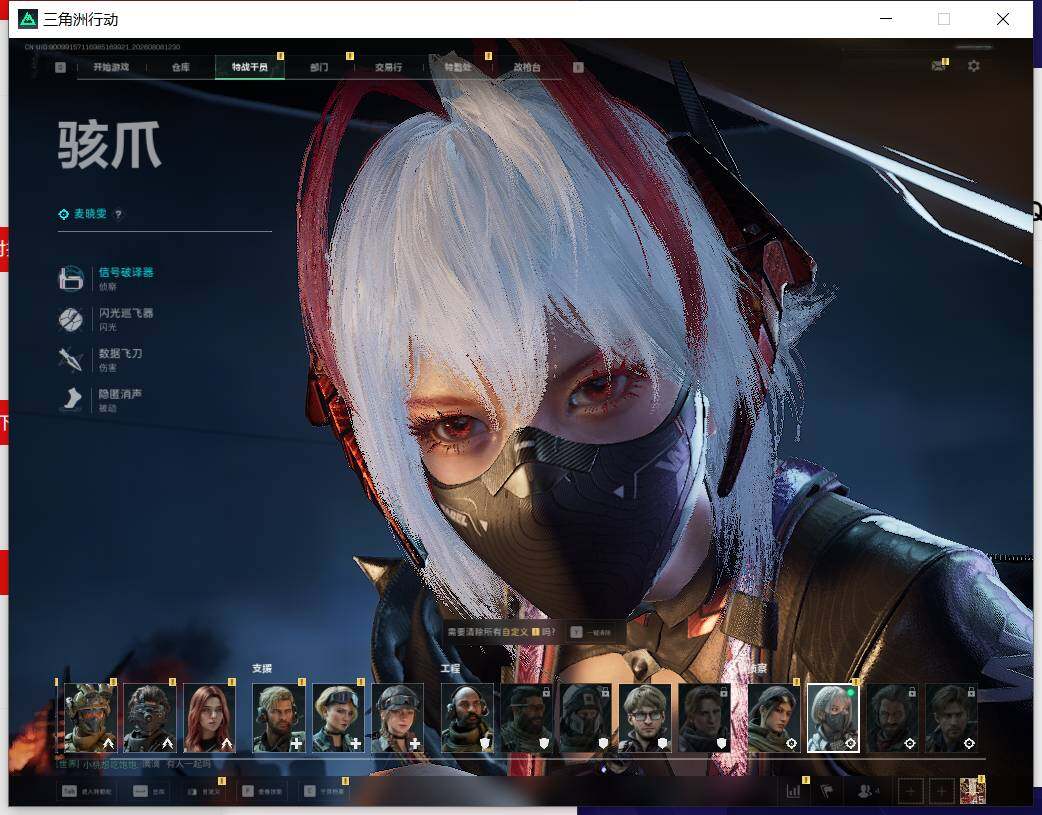This screenshot has height=815, width=1042.
Task: Click the 支援 class label
Action: pos(262,668)
